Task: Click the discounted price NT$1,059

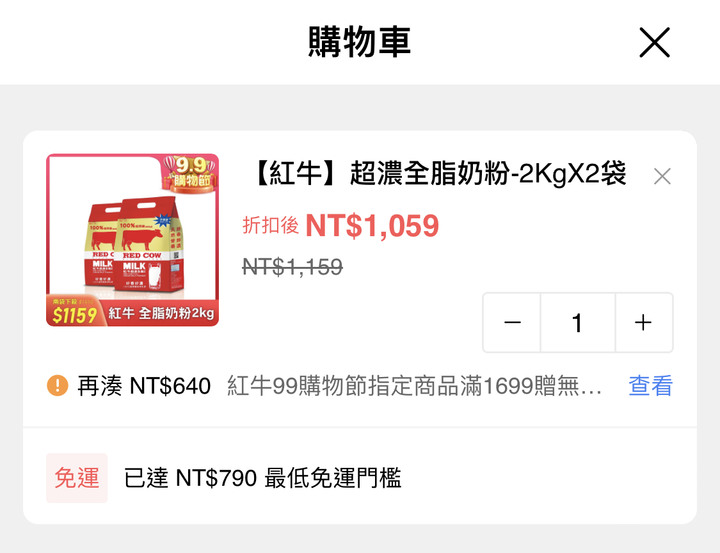Action: [x=372, y=226]
